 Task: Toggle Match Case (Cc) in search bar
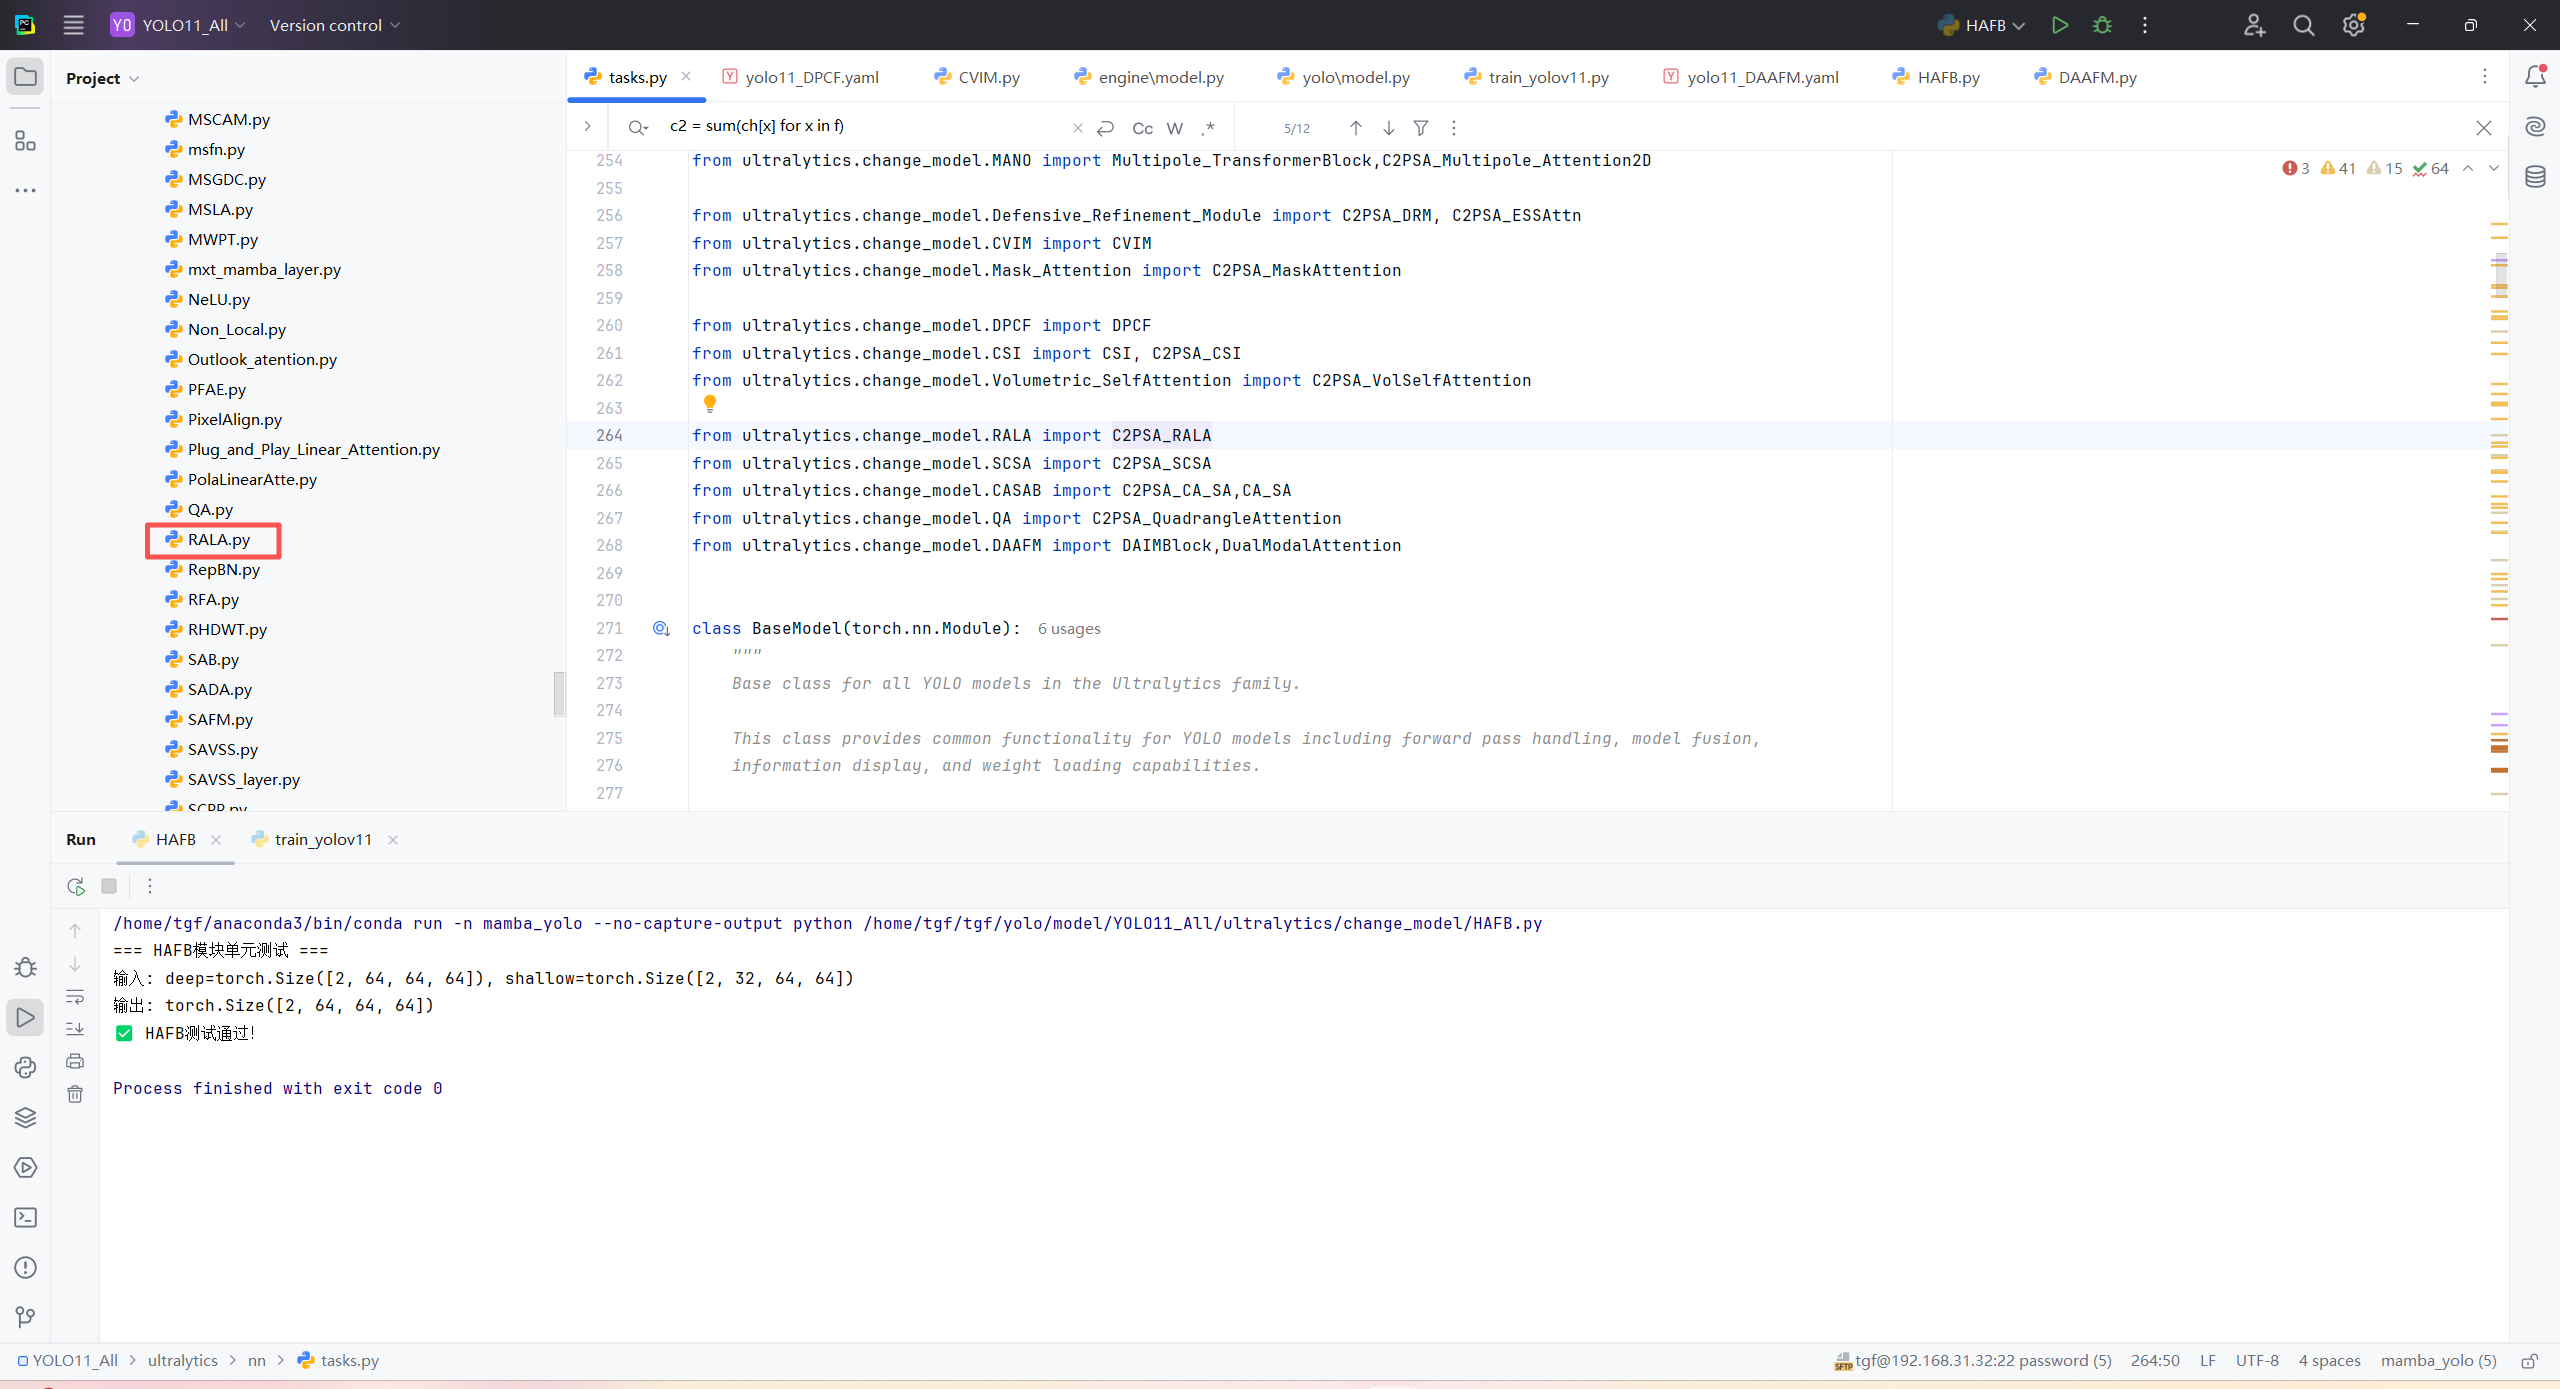1142,128
